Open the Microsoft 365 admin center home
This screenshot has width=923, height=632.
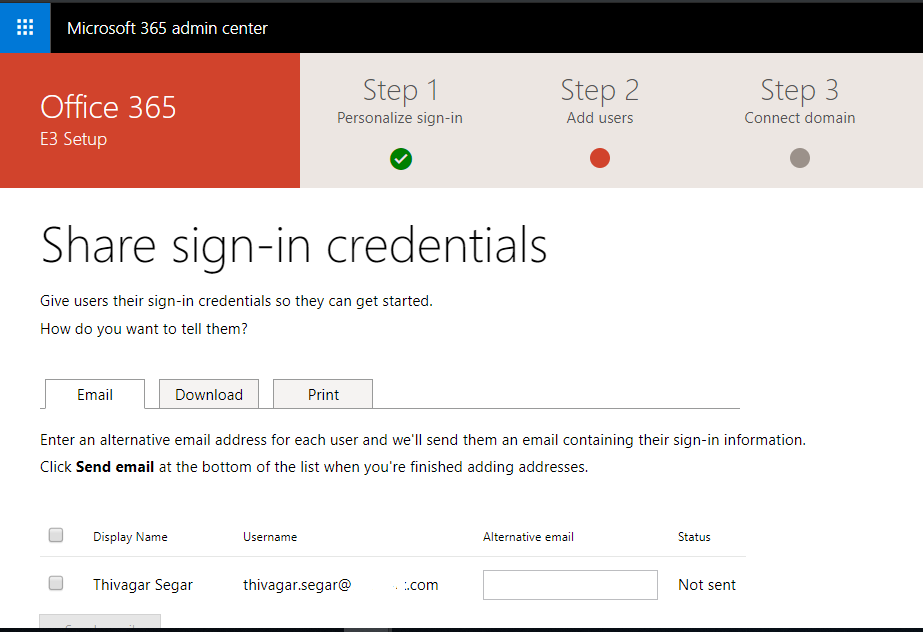pos(166,28)
